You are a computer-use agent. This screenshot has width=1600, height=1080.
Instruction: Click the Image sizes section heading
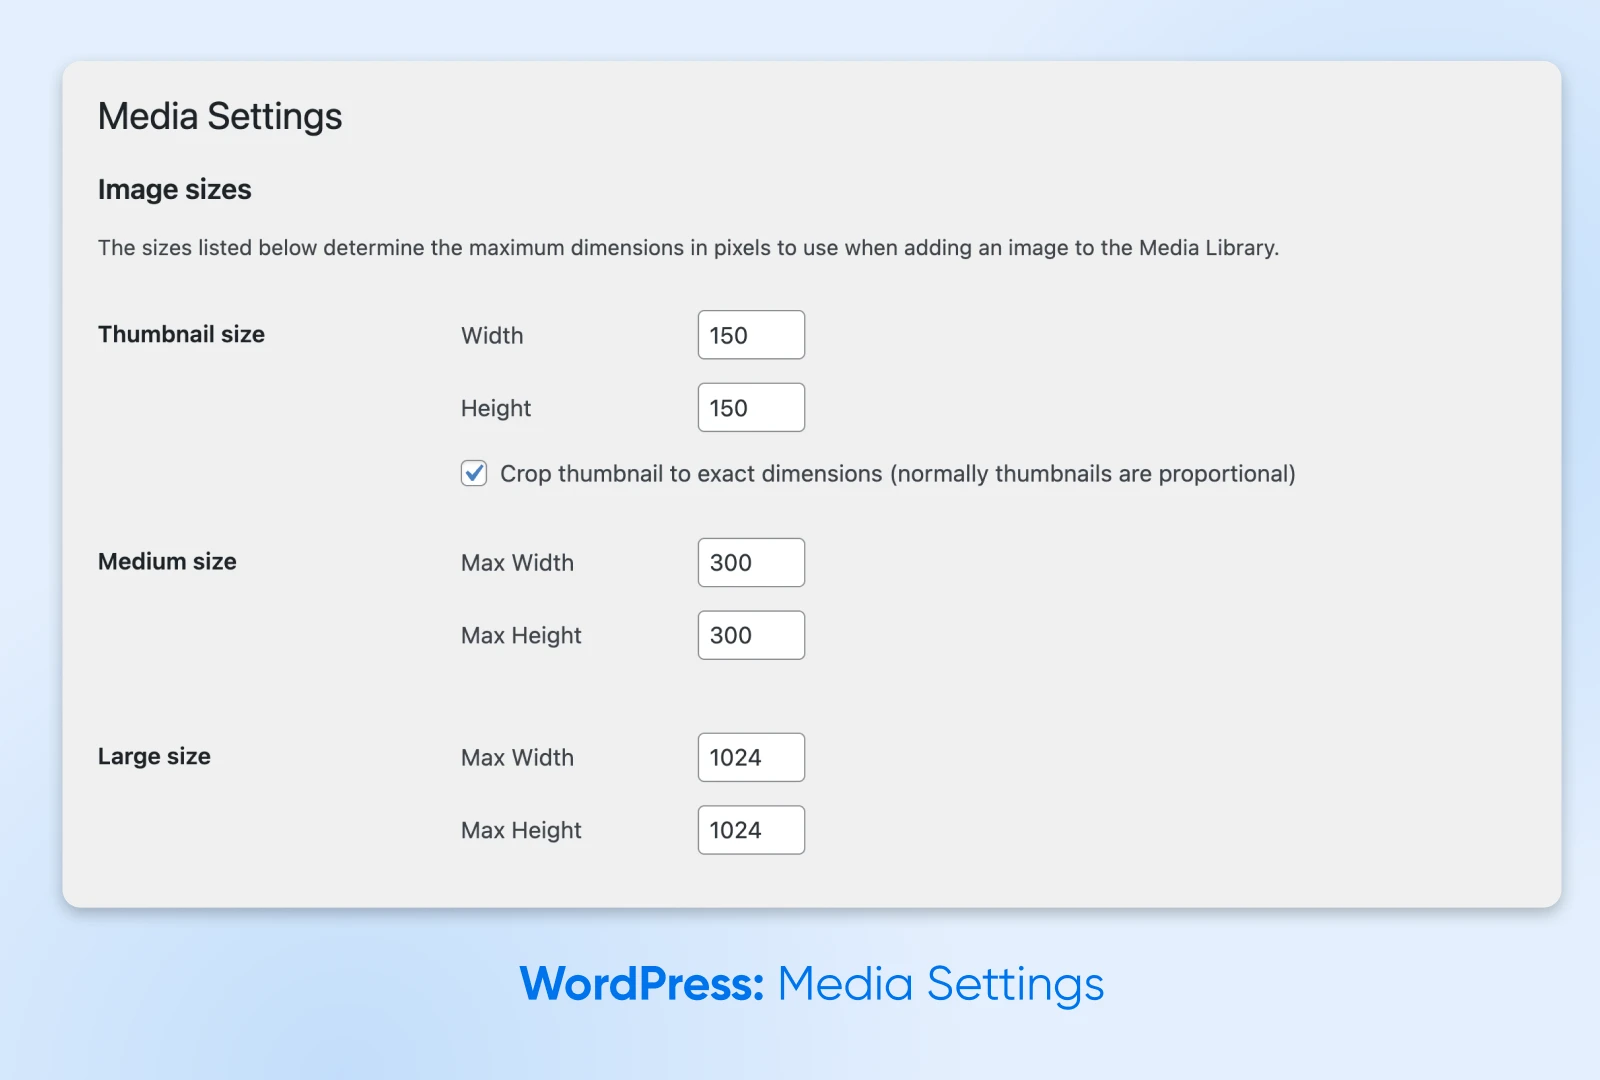pos(175,190)
